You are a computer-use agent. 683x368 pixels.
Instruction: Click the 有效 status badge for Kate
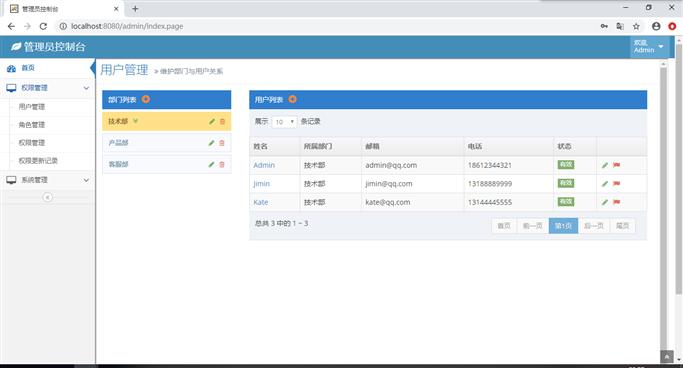566,202
